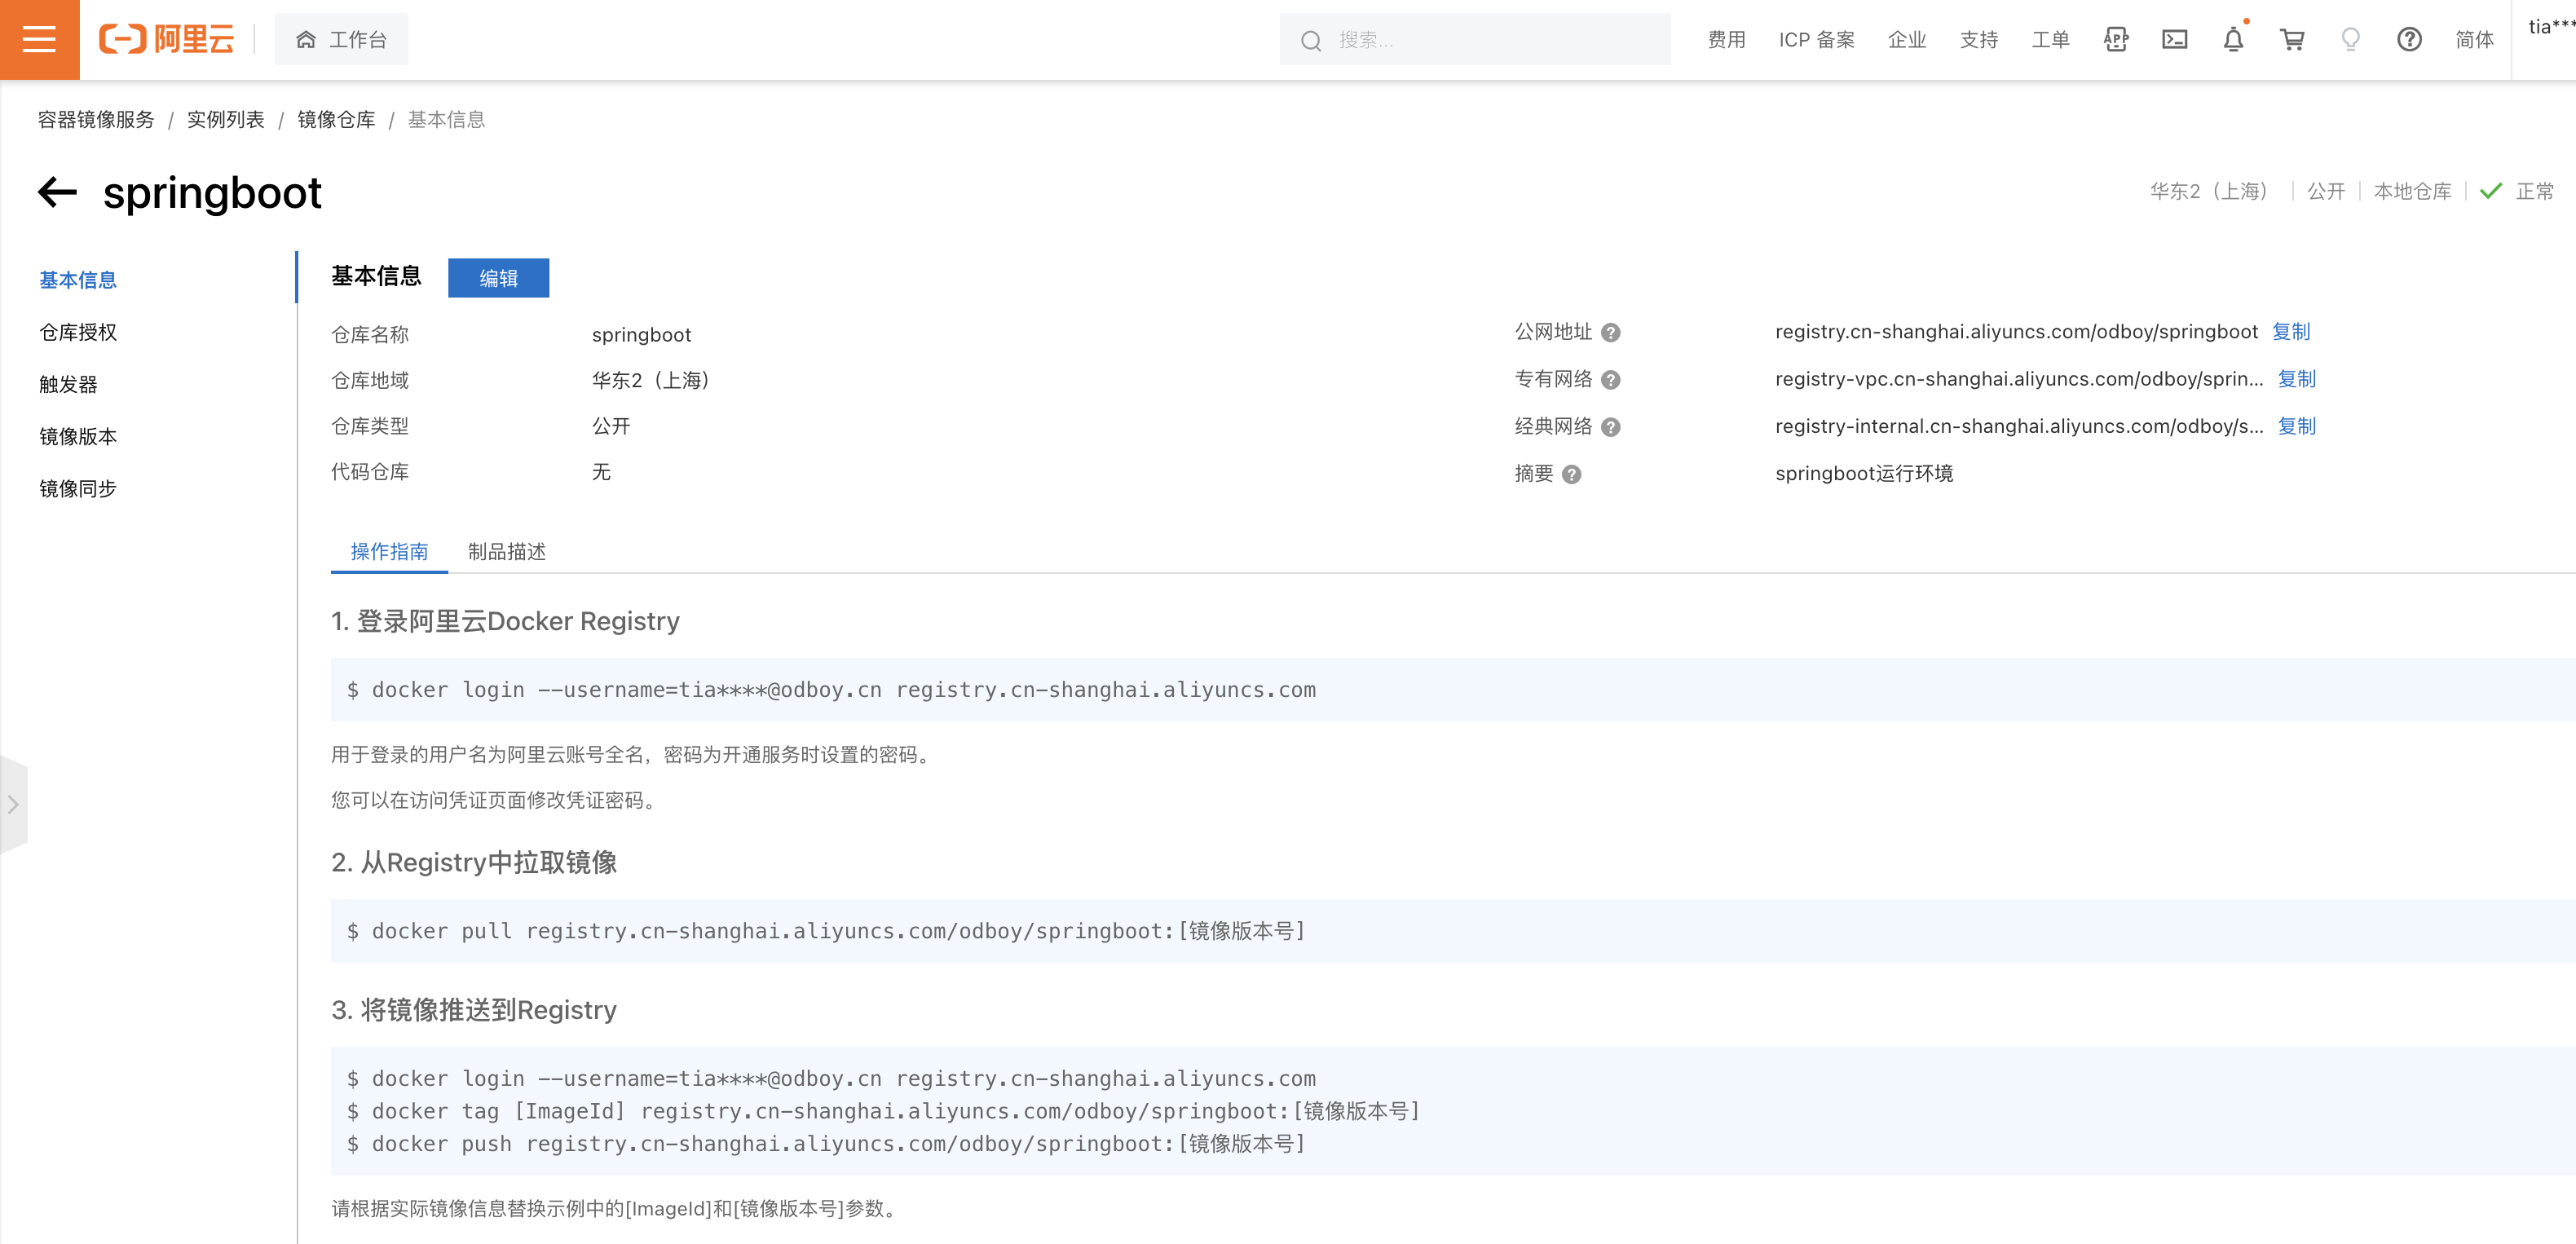Open the Cloud Shell terminal icon
Viewport: 2576px width, 1244px height.
tap(2174, 39)
